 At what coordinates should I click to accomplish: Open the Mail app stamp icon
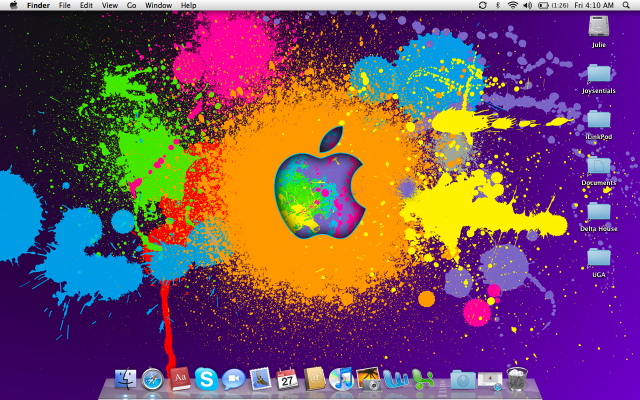tap(260, 379)
